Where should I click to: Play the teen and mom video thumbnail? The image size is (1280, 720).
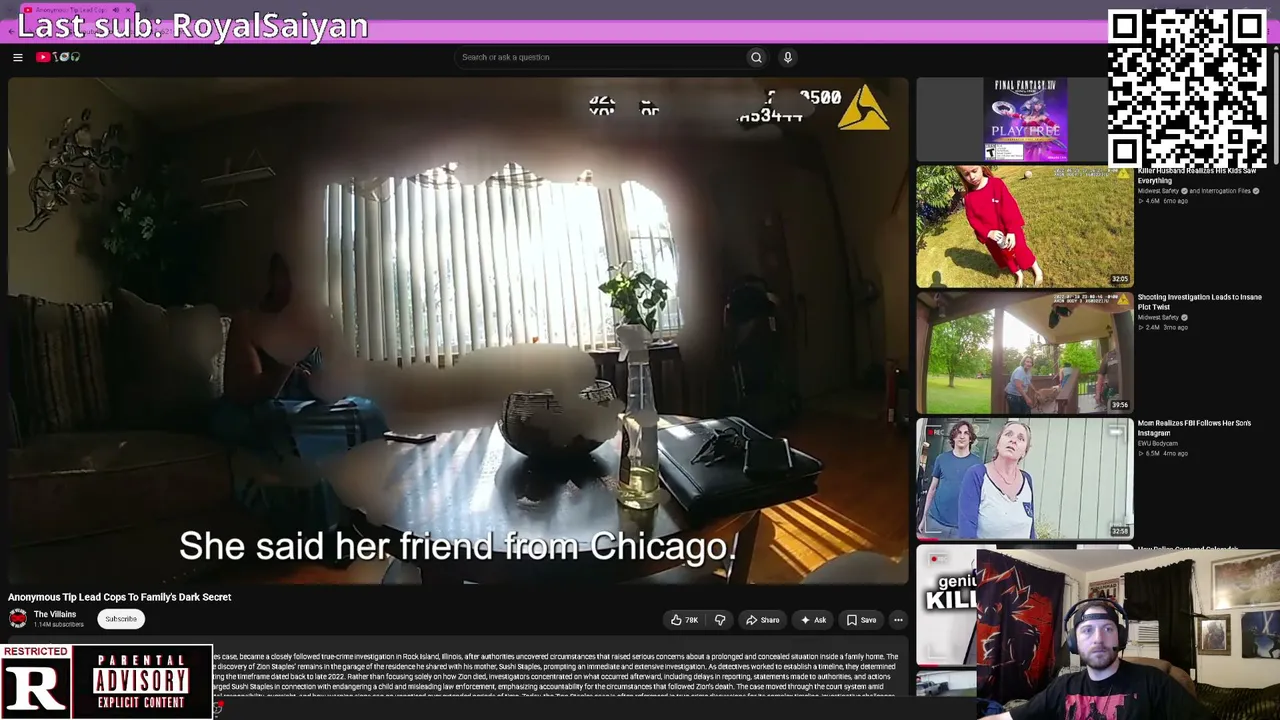(1025, 479)
